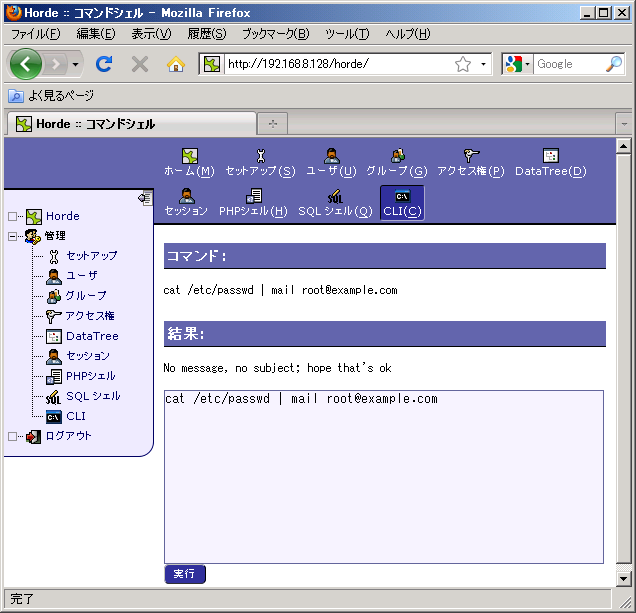Click the CLI terminal icon in sidebar

pos(54,417)
